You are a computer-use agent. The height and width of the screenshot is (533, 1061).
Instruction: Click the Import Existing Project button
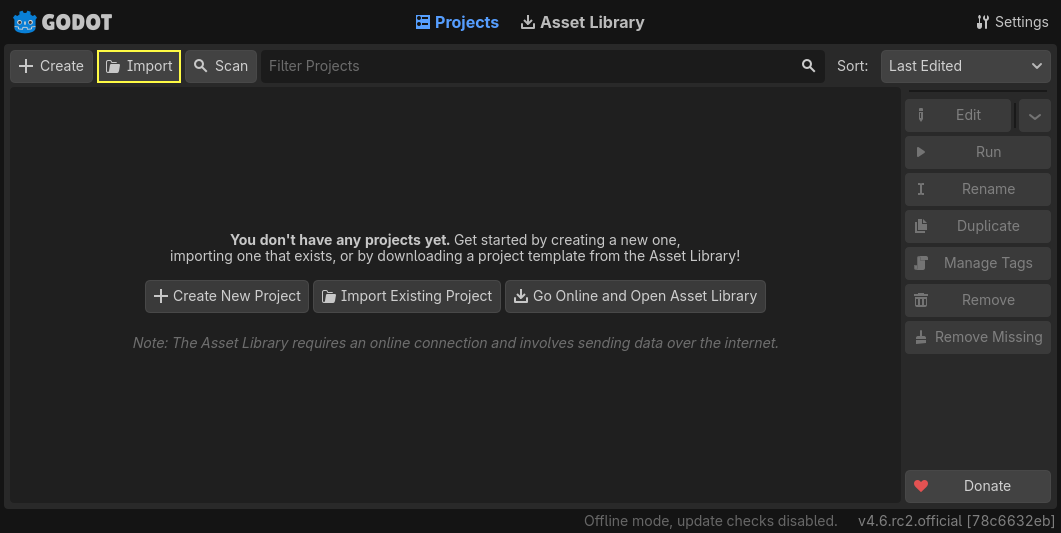(407, 296)
